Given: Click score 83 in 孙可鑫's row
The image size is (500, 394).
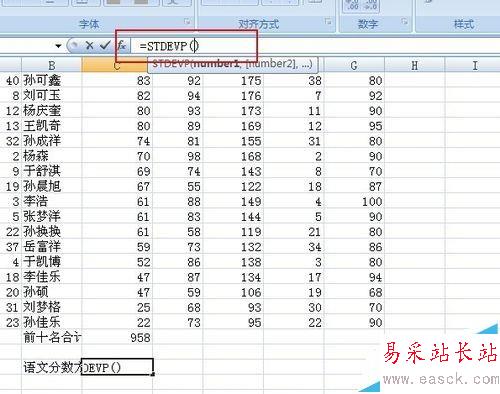Looking at the screenshot, I should 117,80.
